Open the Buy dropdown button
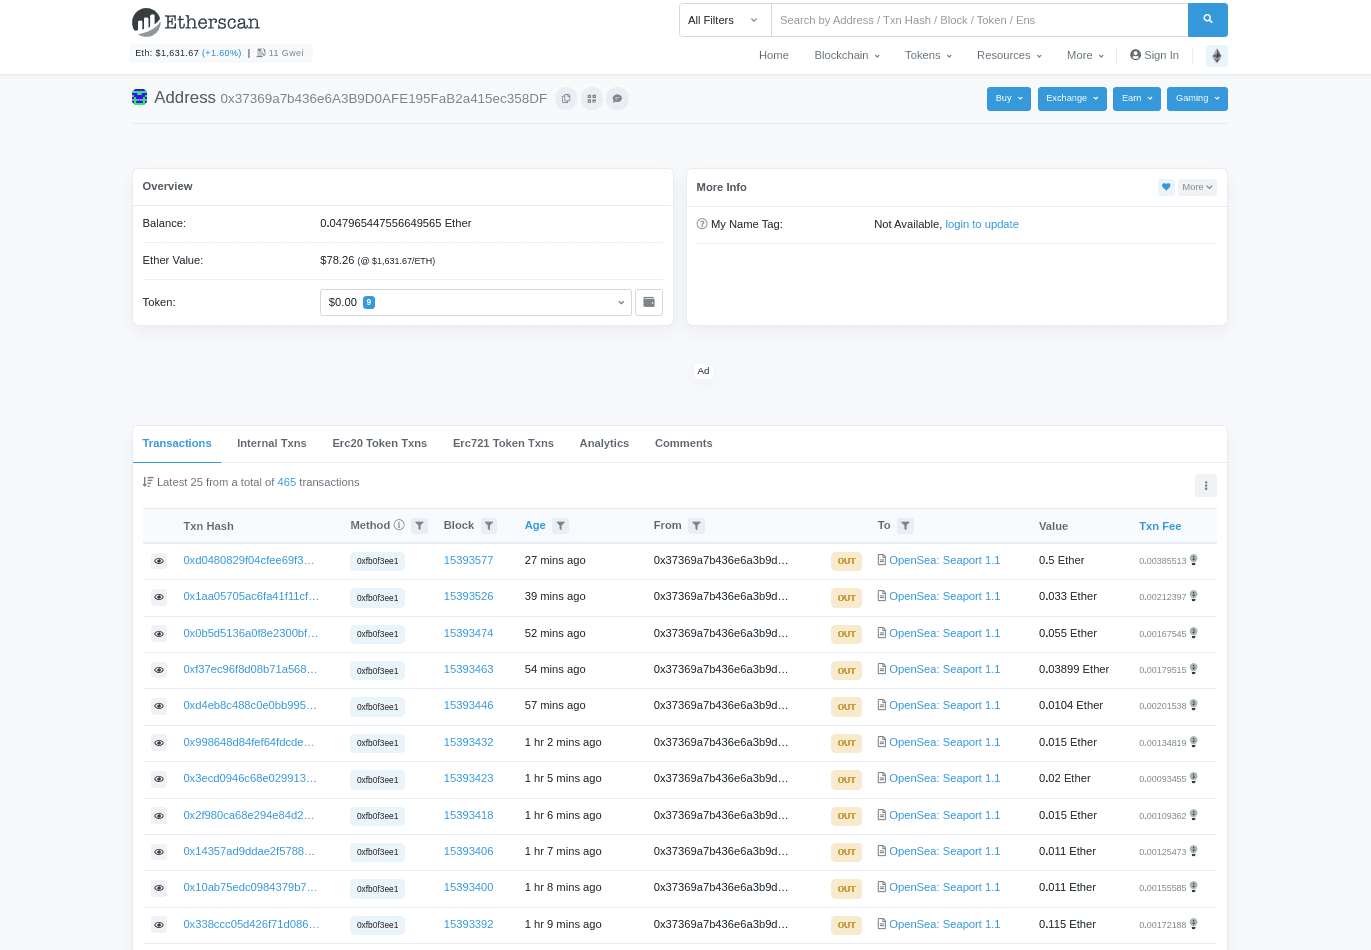Viewport: 1371px width, 950px height. (1009, 98)
